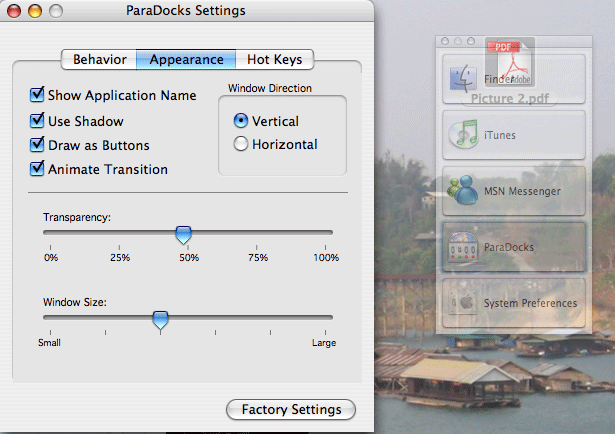Click the MSN Messenger icon in dock

coord(462,190)
